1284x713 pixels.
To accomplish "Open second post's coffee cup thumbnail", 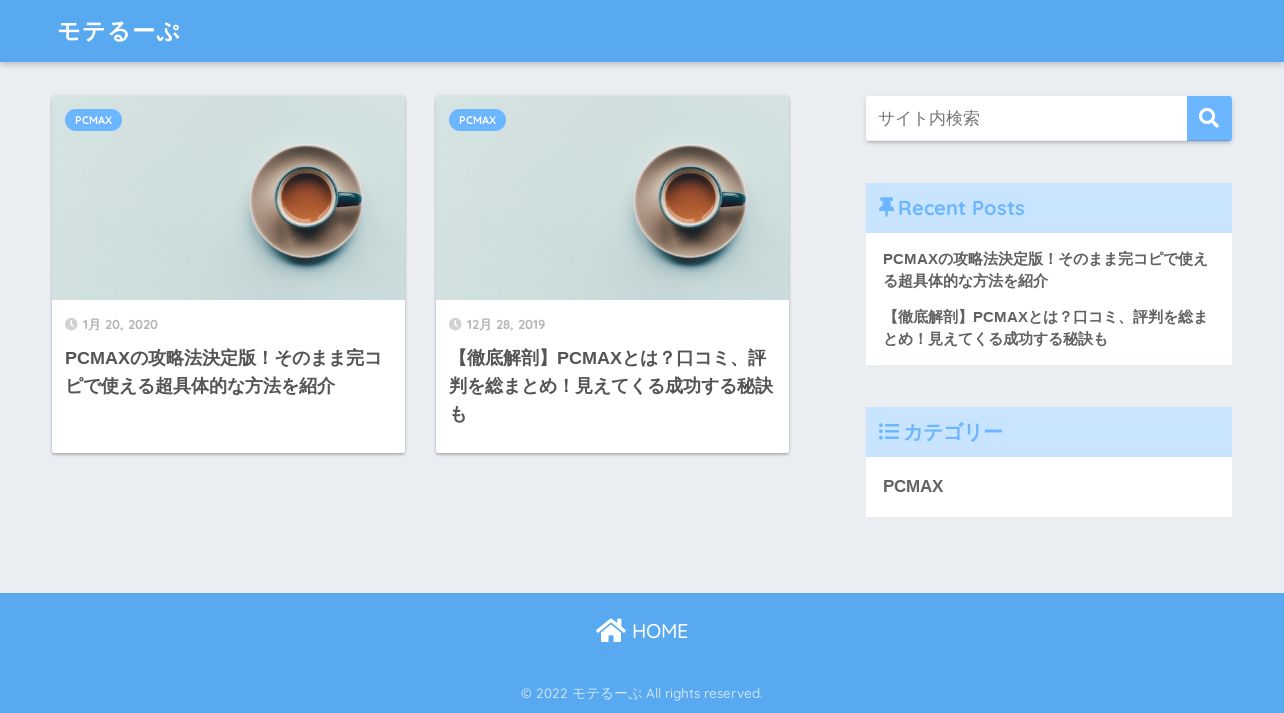I will pyautogui.click(x=612, y=198).
